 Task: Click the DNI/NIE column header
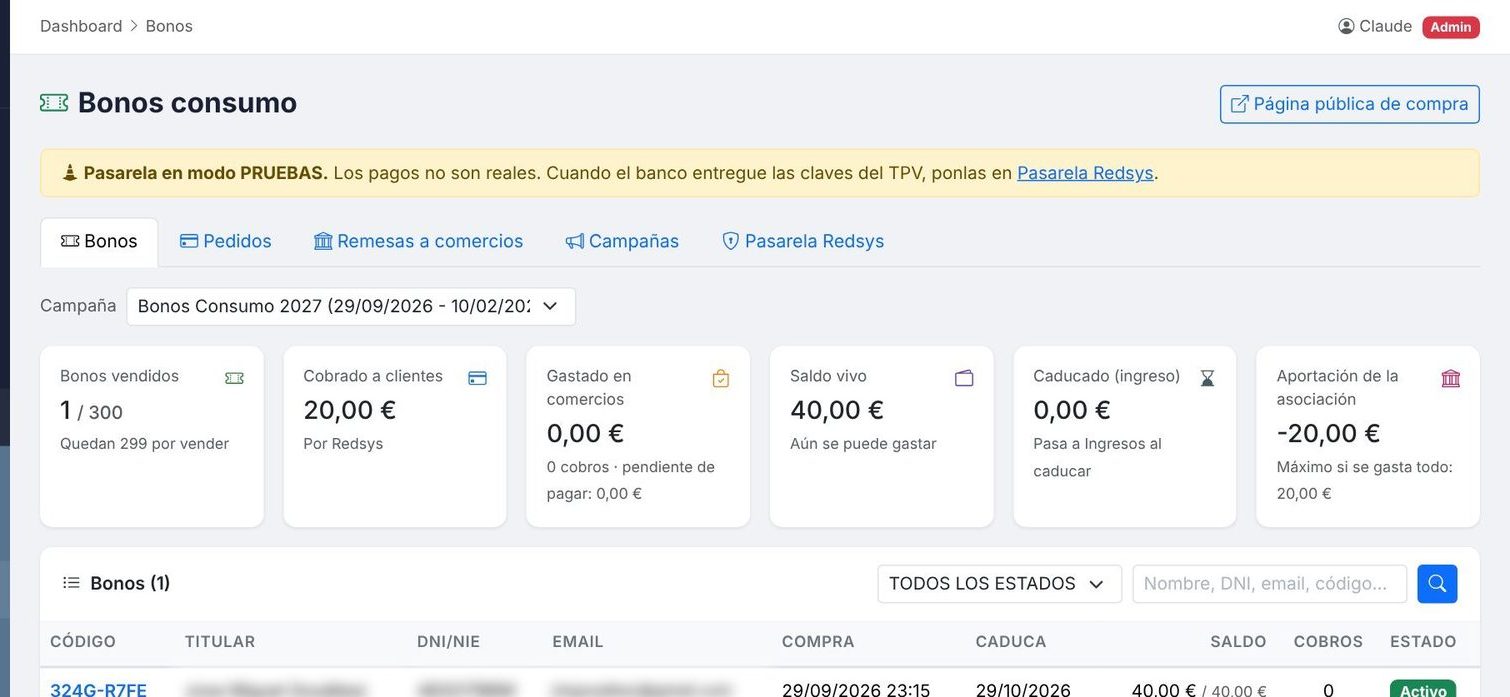pos(448,642)
